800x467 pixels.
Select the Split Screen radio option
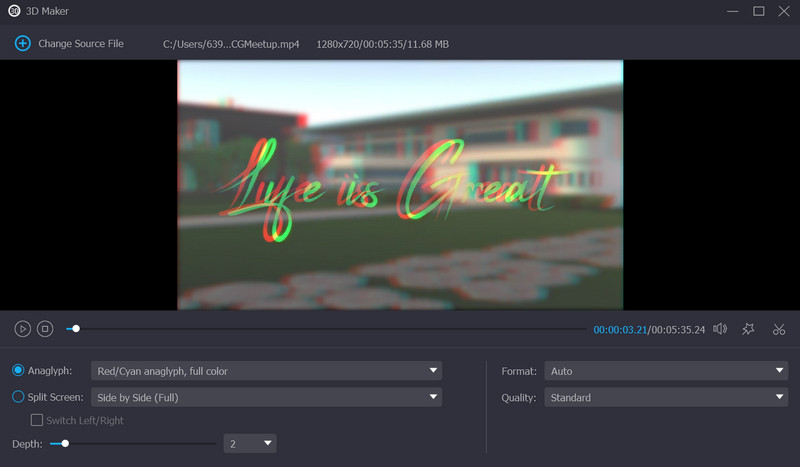pyautogui.click(x=18, y=397)
